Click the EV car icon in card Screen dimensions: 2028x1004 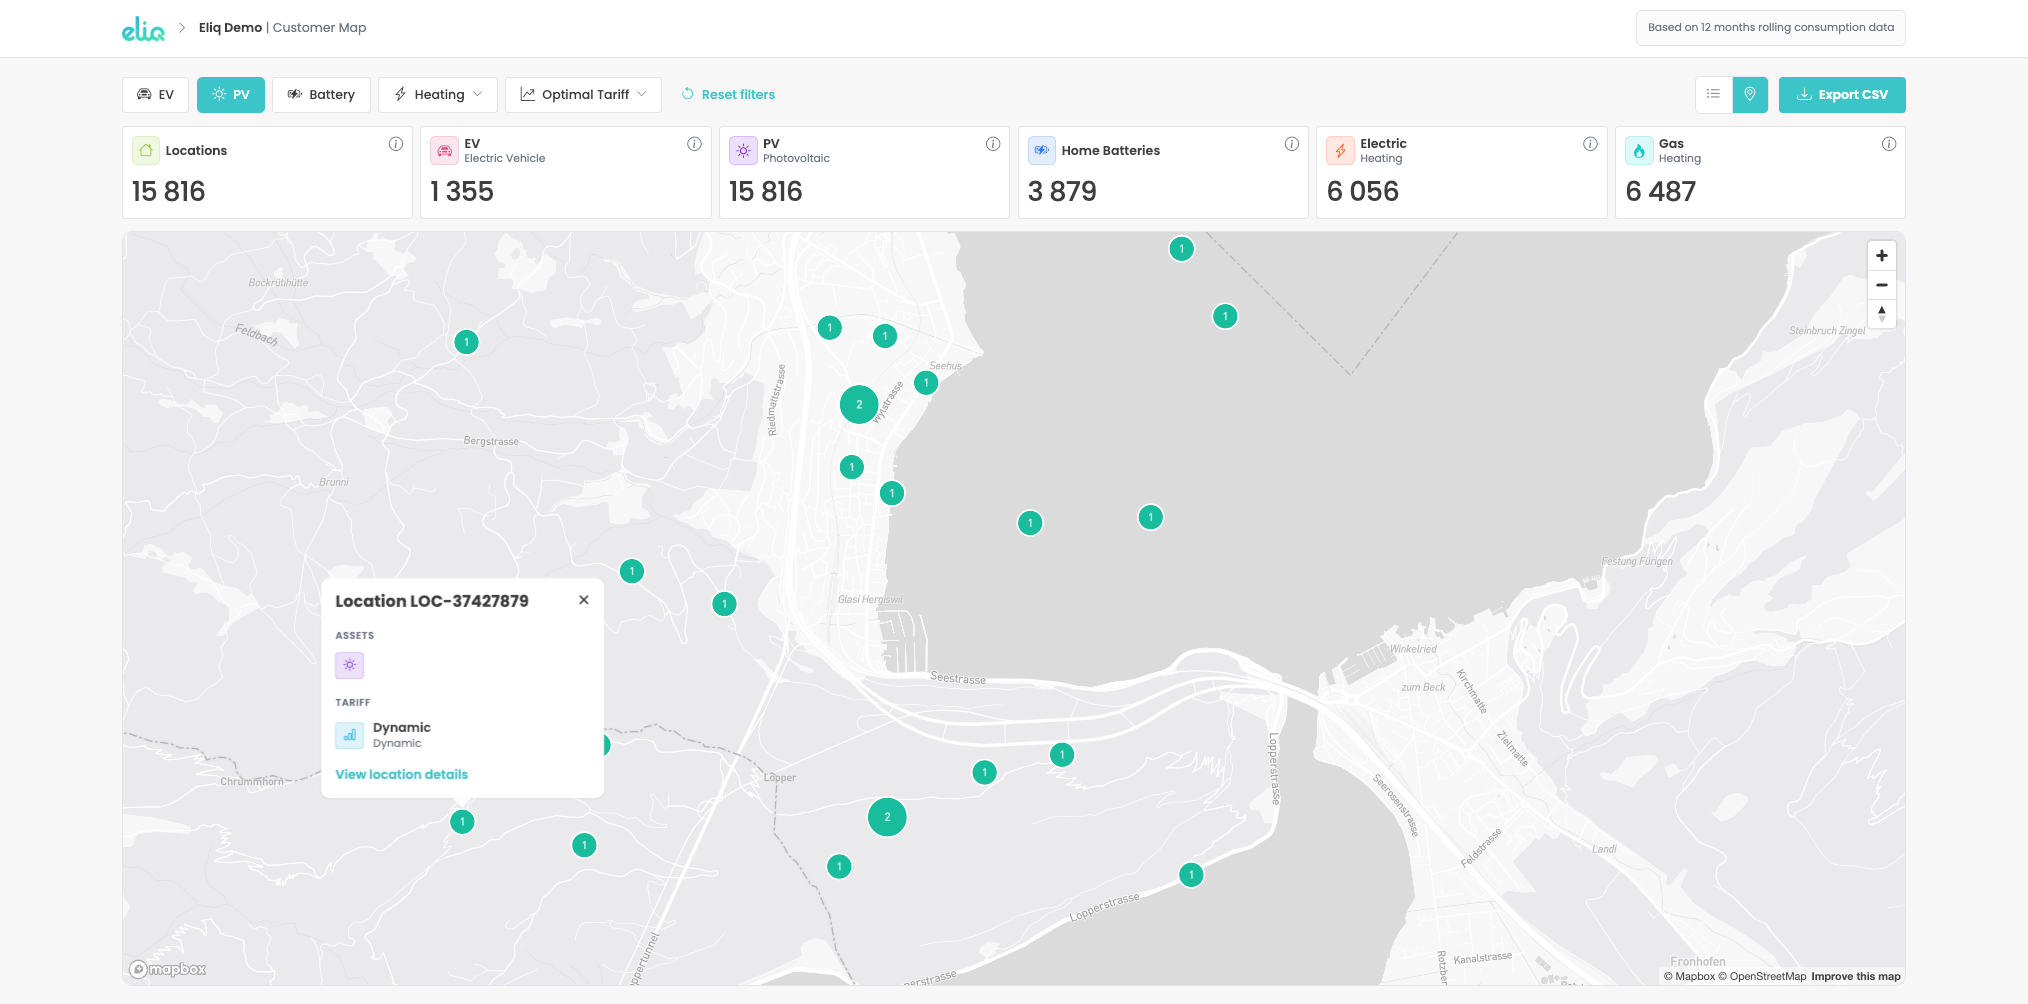445,150
